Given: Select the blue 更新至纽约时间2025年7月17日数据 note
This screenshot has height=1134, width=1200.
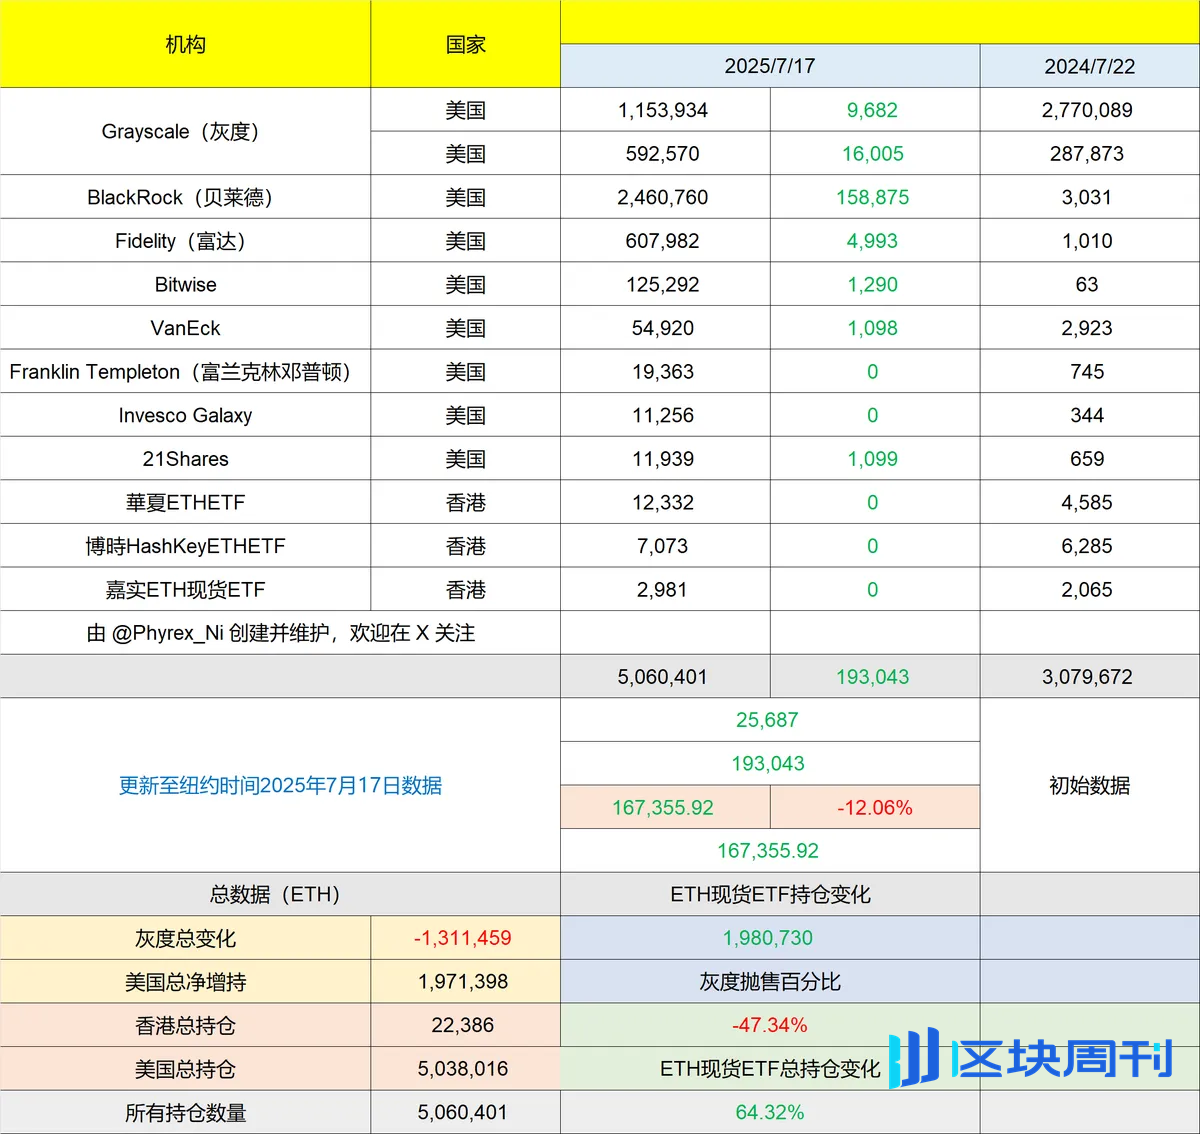Looking at the screenshot, I should pos(280,785).
